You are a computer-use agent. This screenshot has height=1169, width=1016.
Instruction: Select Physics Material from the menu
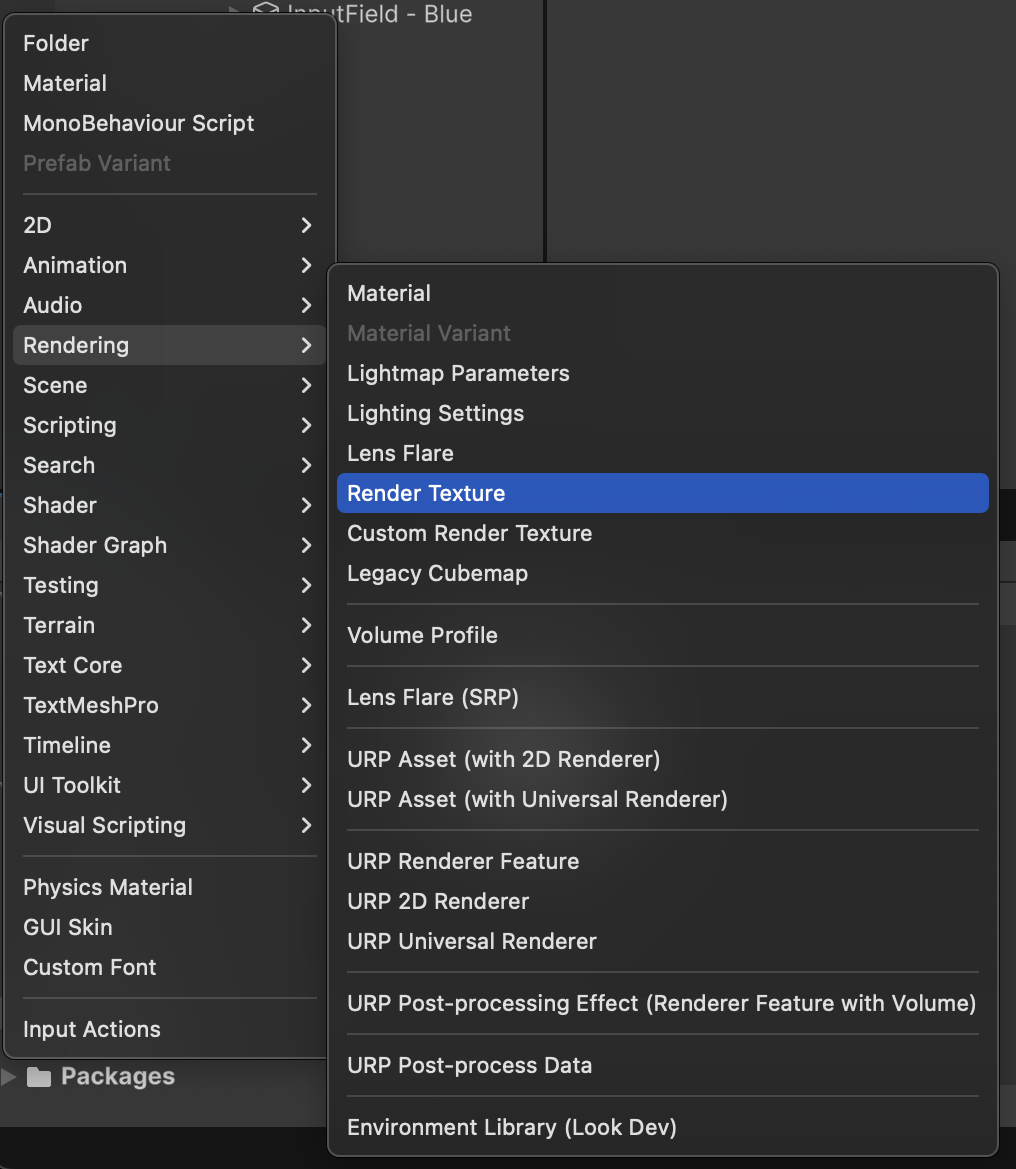click(108, 887)
